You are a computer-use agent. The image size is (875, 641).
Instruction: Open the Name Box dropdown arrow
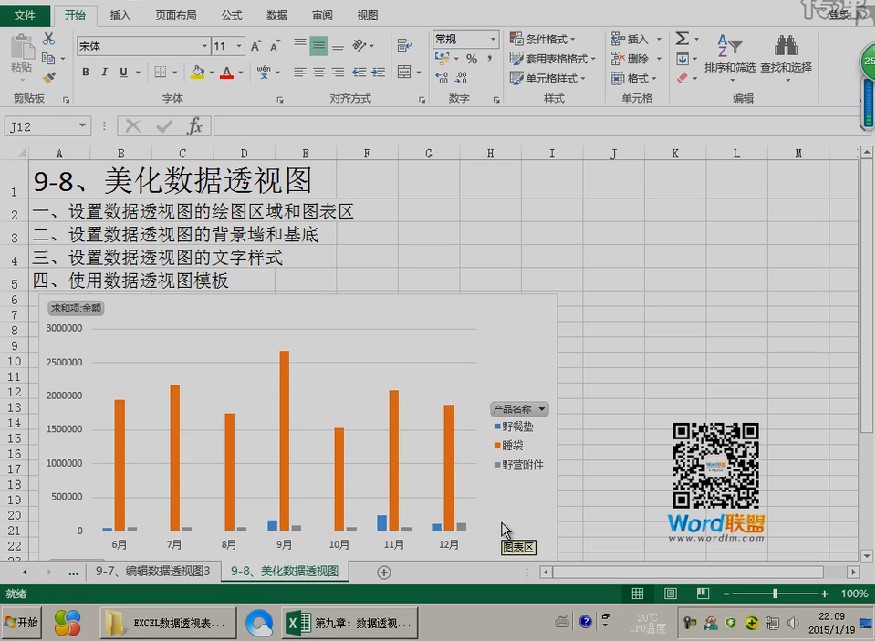[82, 126]
